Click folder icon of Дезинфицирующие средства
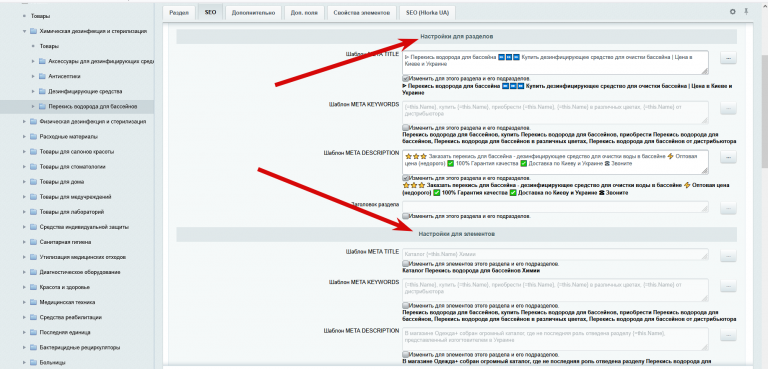 tap(42, 91)
